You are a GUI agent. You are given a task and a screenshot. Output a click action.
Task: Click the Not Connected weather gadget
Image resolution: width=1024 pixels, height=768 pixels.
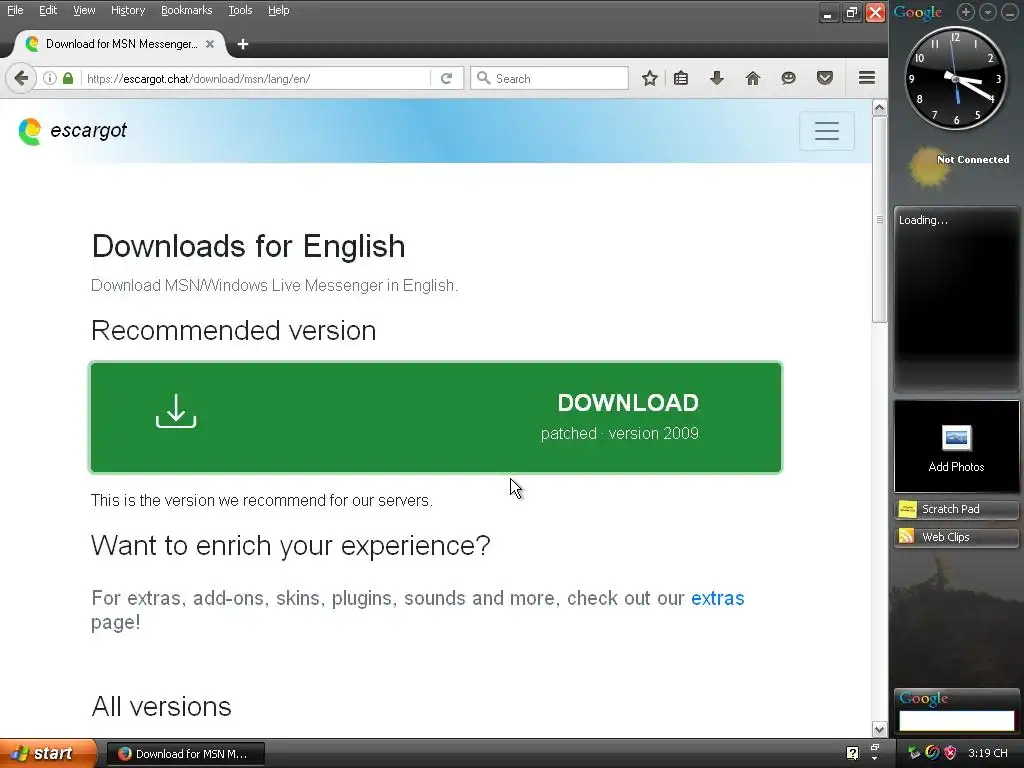click(x=957, y=166)
